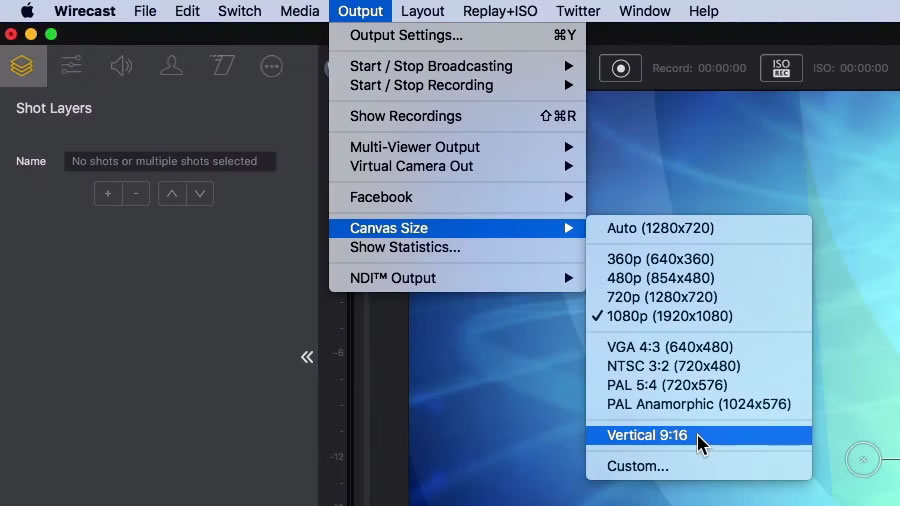The width and height of the screenshot is (900, 506).
Task: Collapse the panel with double chevron
Action: tap(307, 357)
